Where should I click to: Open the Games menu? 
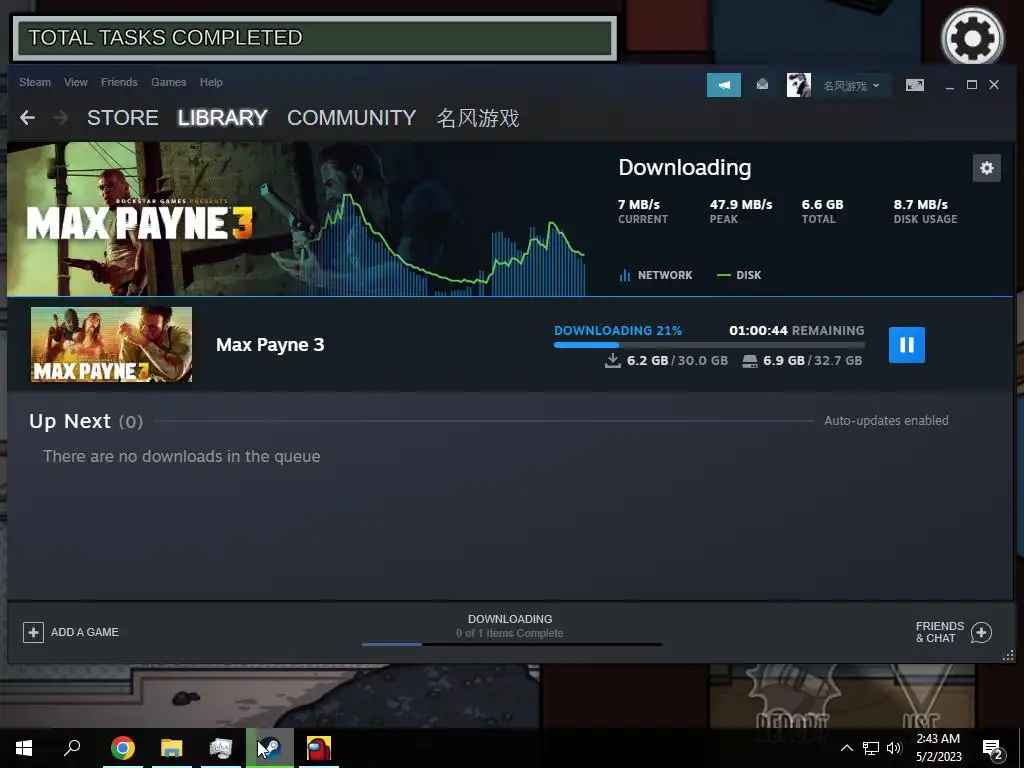click(x=168, y=82)
